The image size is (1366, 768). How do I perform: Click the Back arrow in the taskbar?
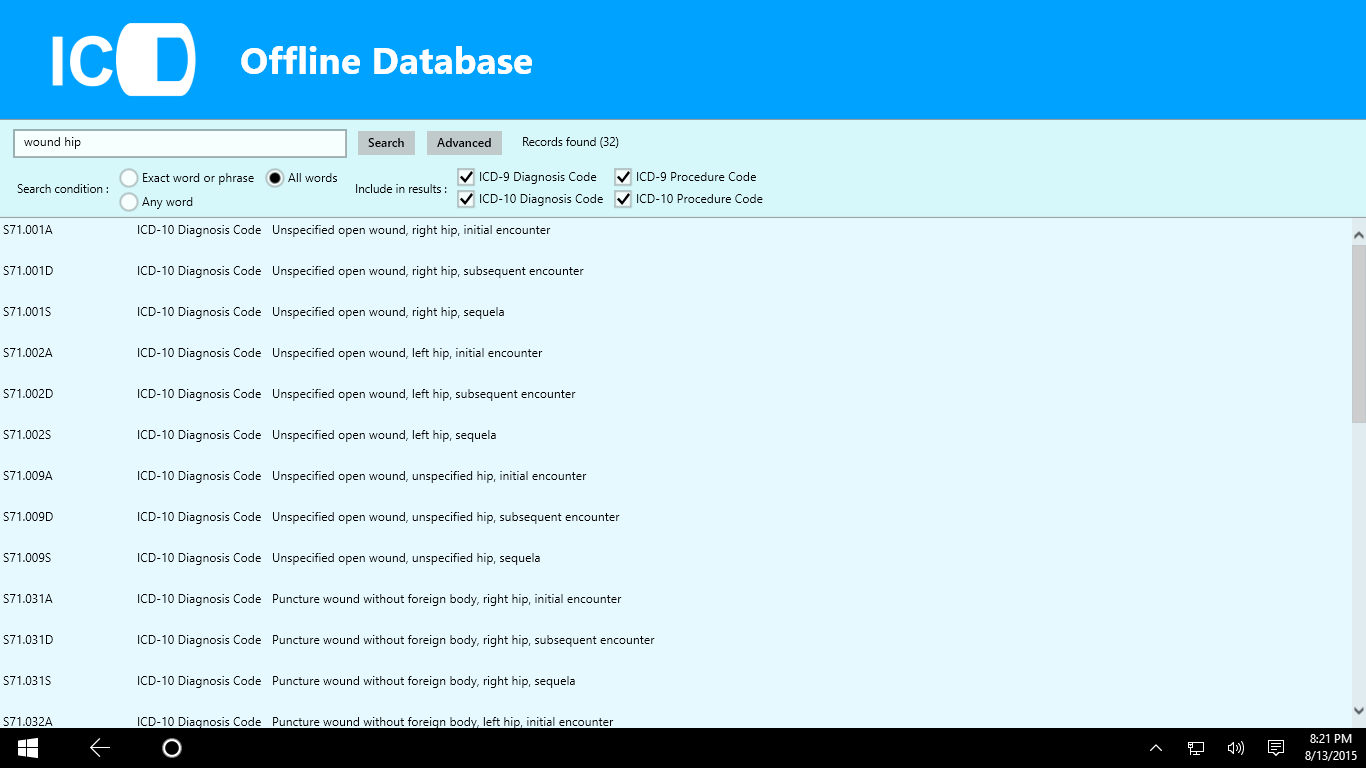[x=98, y=747]
